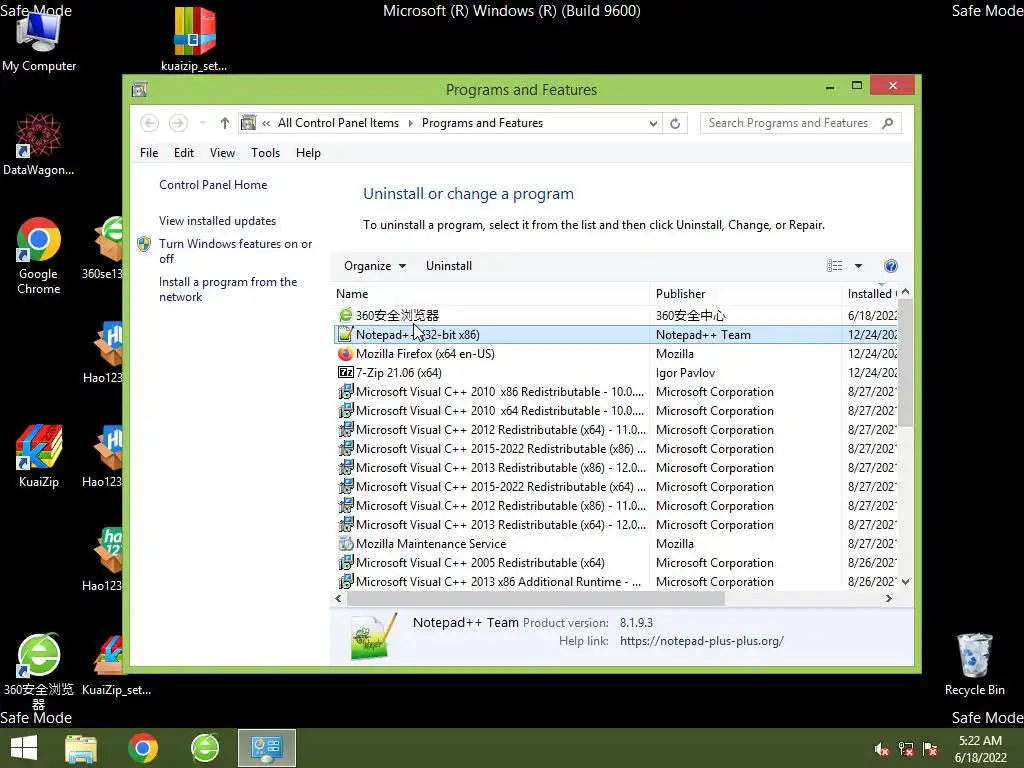Screen dimensions: 1024x768
Task: Go to Control Panel Home
Action: tap(213, 185)
